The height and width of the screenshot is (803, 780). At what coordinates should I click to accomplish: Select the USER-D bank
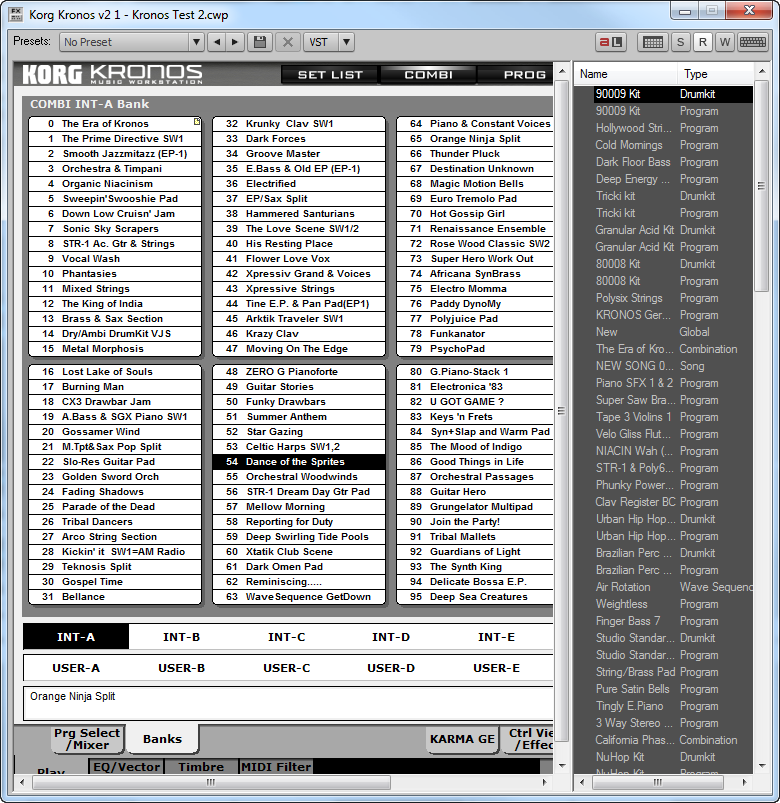[x=391, y=668]
